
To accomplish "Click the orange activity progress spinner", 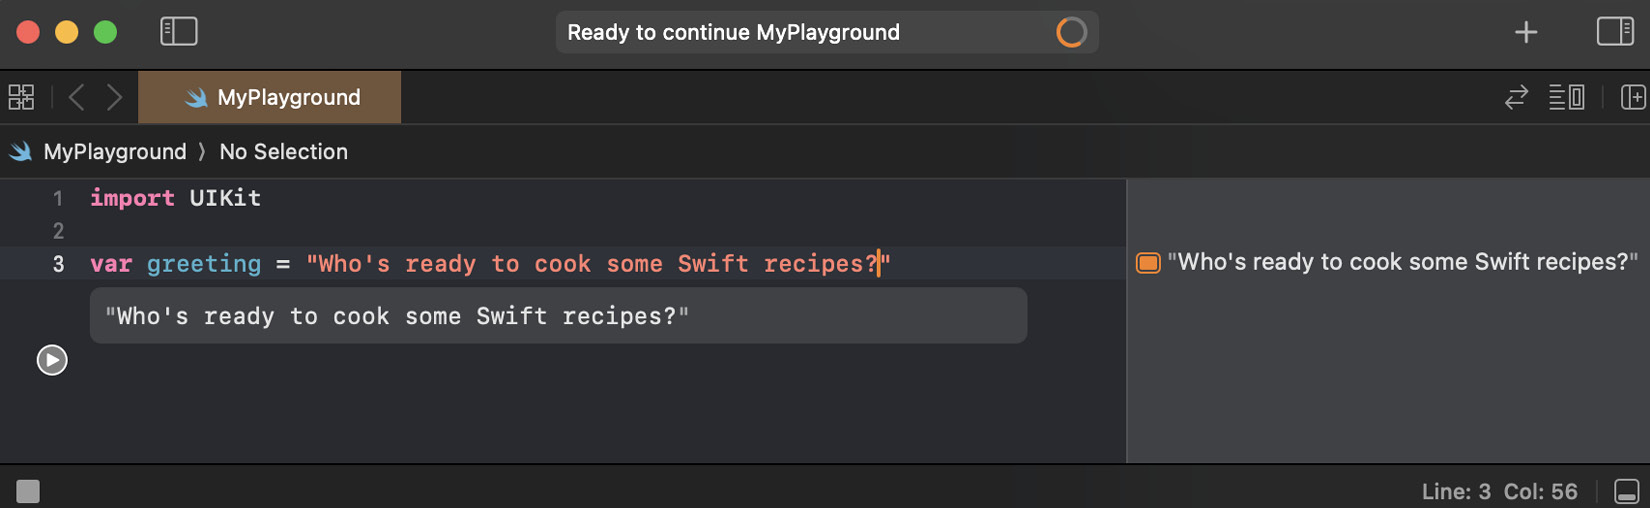I will pyautogui.click(x=1071, y=33).
